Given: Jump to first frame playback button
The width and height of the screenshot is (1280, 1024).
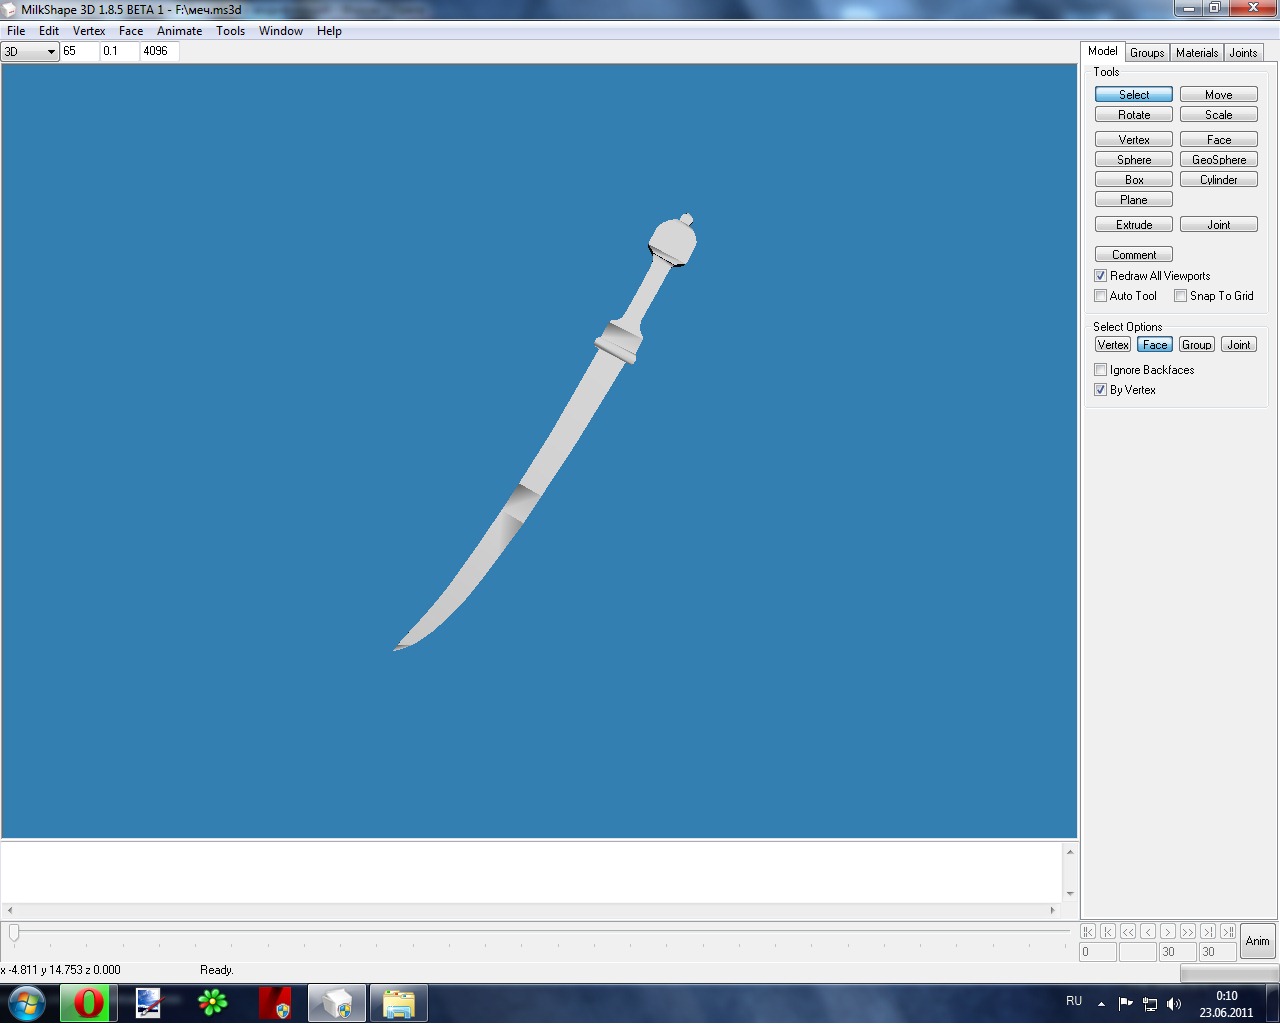Looking at the screenshot, I should point(1088,931).
